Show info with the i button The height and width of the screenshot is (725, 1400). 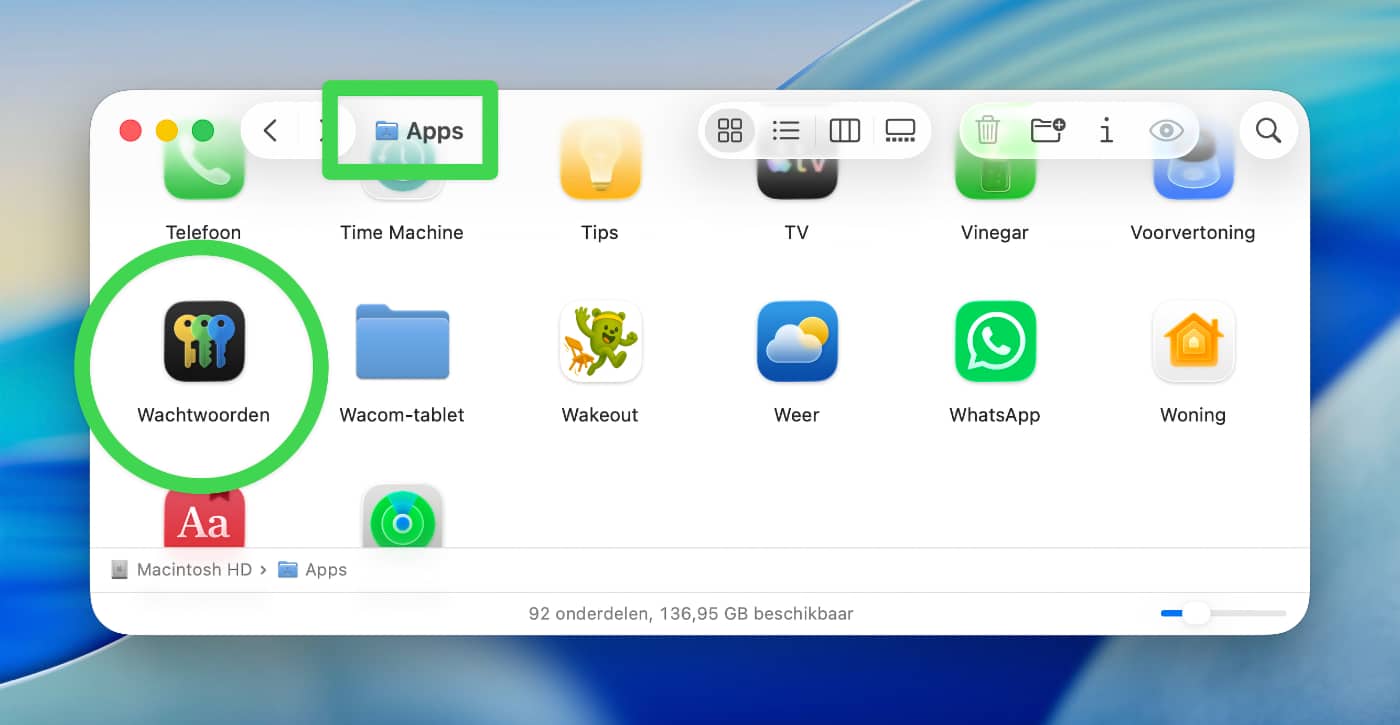[x=1106, y=130]
